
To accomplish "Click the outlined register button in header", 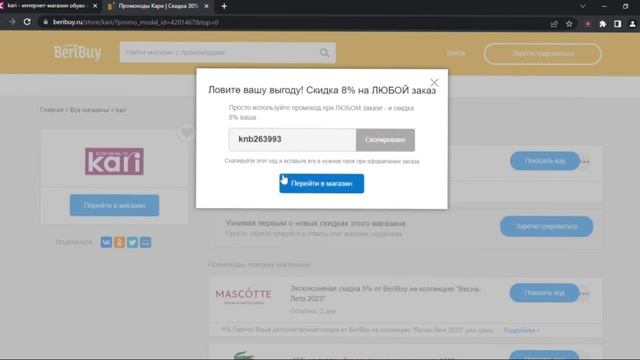I will (542, 53).
